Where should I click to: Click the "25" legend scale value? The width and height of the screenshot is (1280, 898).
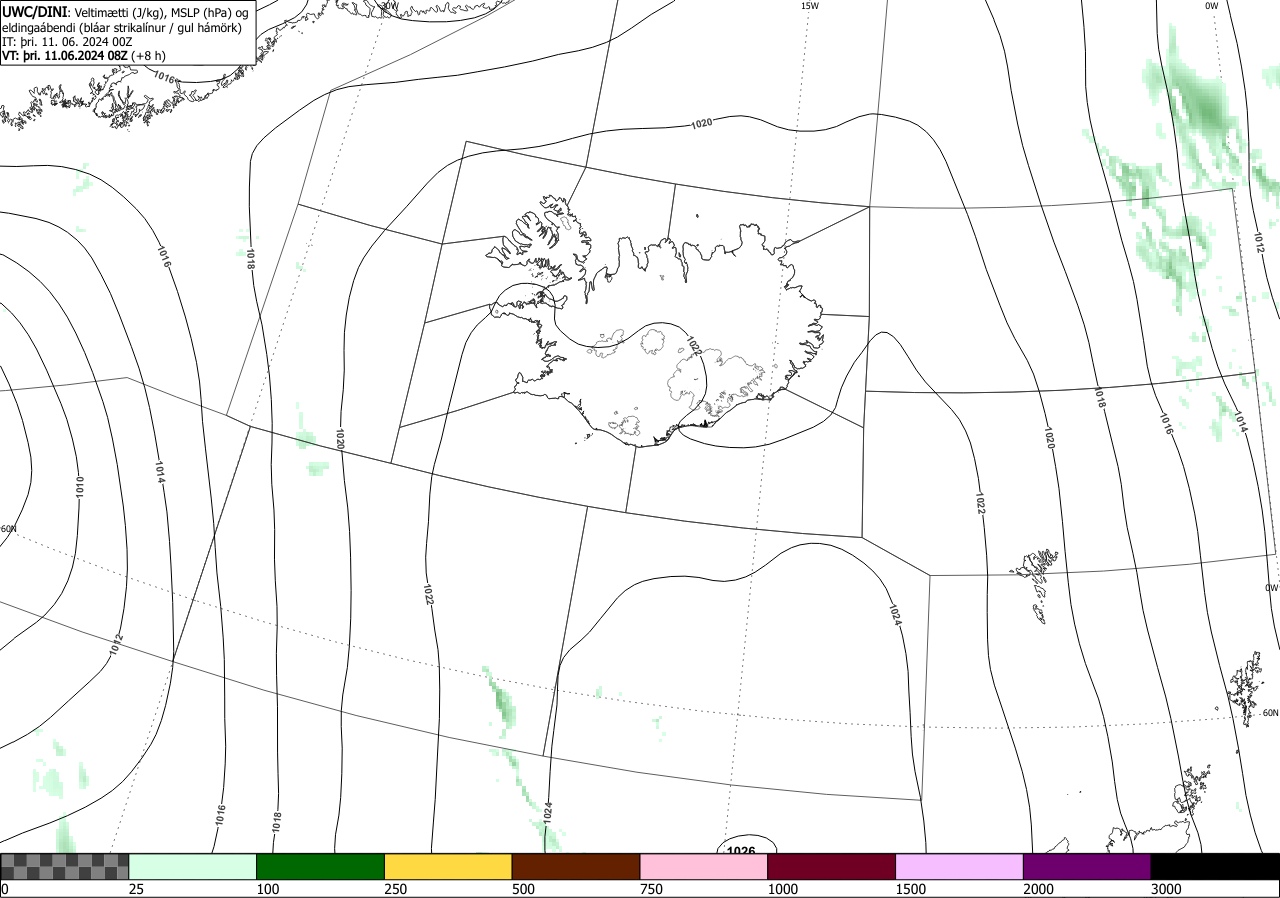coord(136,889)
